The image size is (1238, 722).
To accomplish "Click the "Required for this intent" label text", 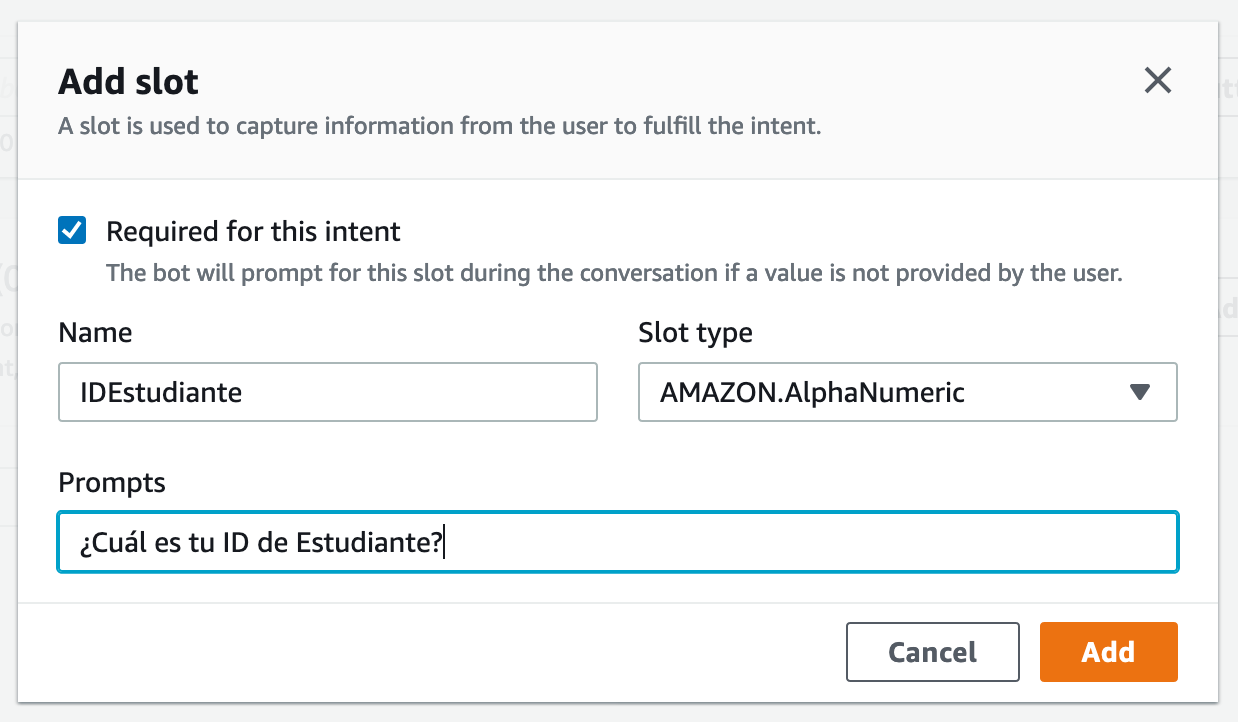I will 253,232.
